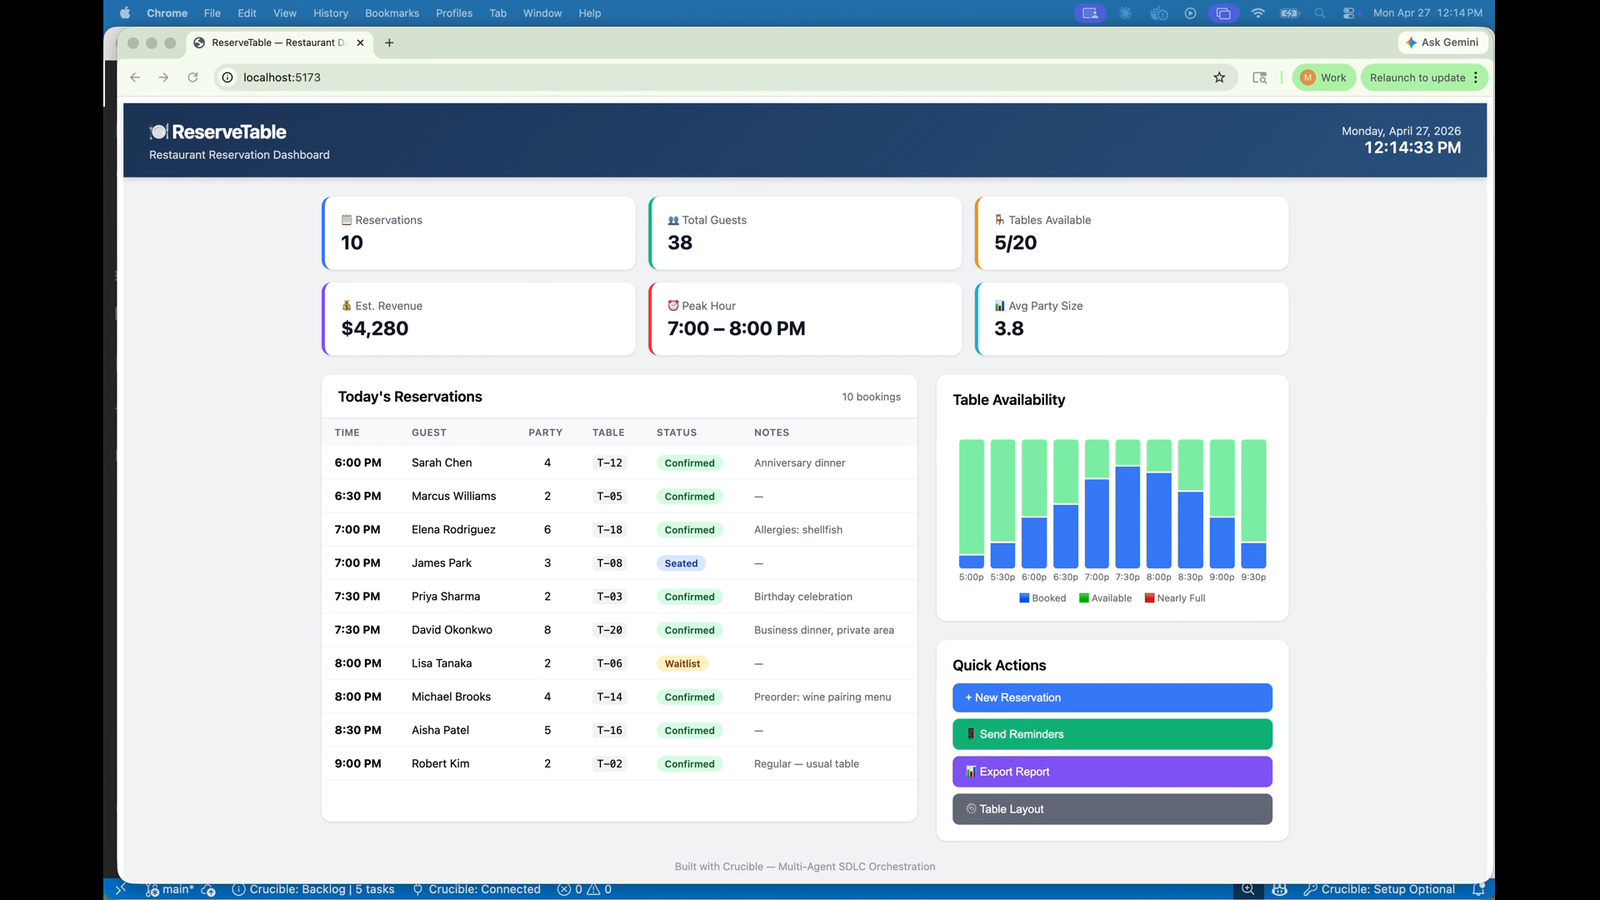Select the ReserveTable browser tab
Image resolution: width=1600 pixels, height=900 pixels.
point(272,43)
